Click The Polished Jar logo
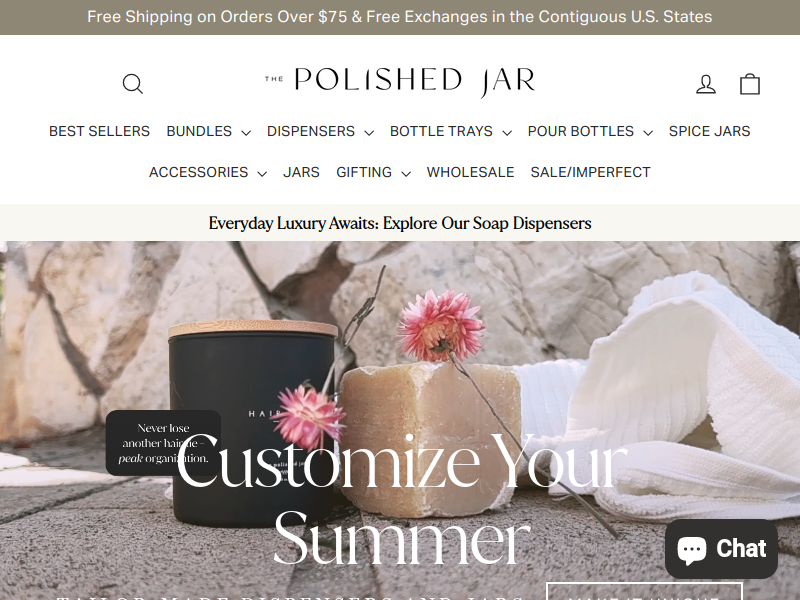This screenshot has height=600, width=800. point(399,81)
